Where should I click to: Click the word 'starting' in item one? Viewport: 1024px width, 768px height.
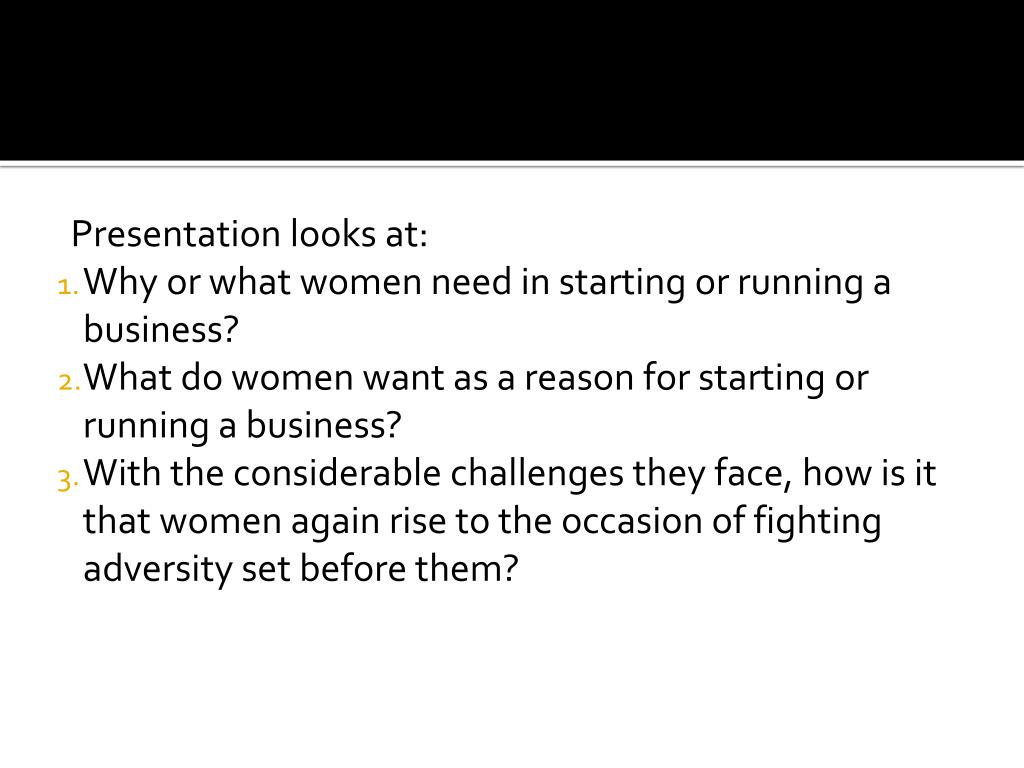click(622, 284)
